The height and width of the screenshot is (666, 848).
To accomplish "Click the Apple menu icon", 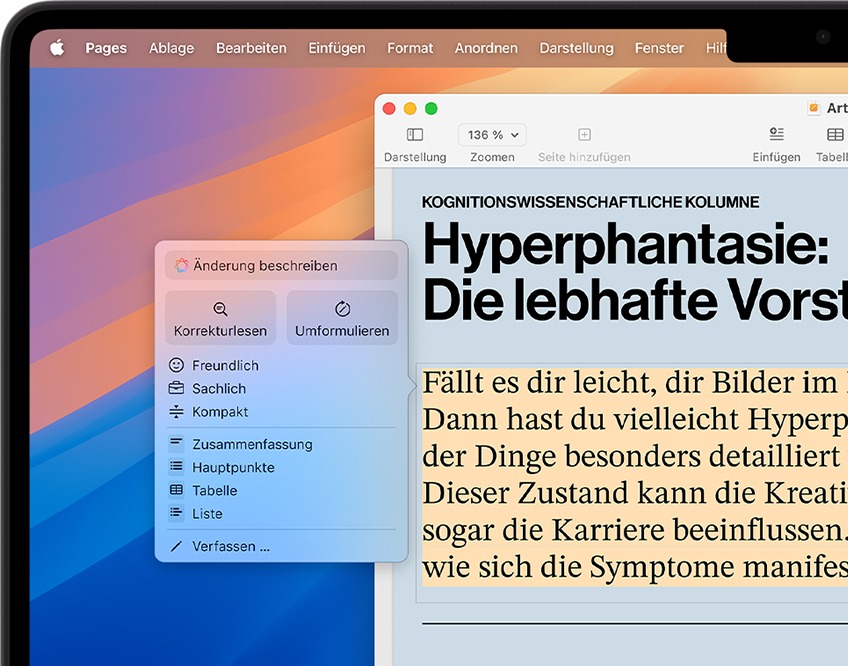I will pos(57,47).
